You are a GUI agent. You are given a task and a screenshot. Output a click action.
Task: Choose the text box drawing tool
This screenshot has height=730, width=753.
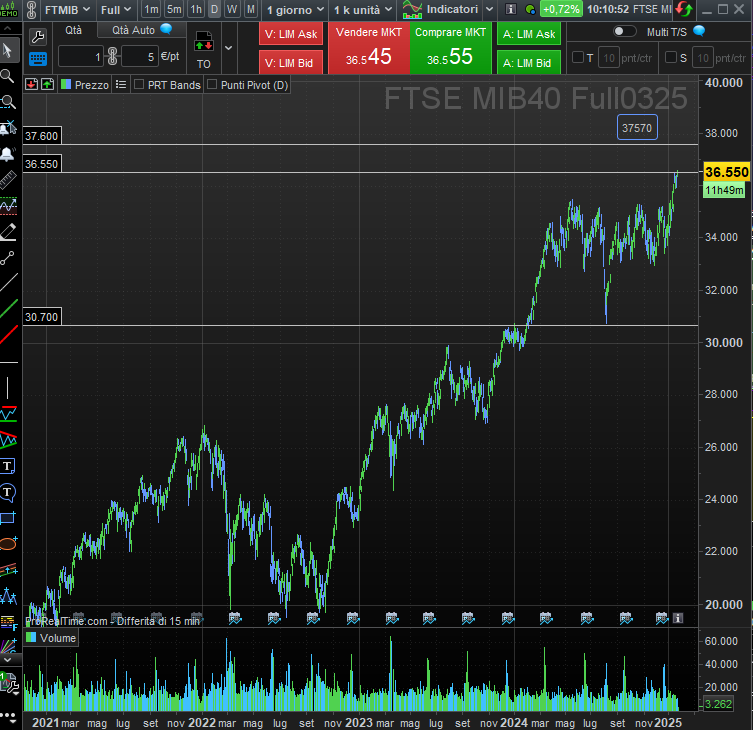point(8,465)
